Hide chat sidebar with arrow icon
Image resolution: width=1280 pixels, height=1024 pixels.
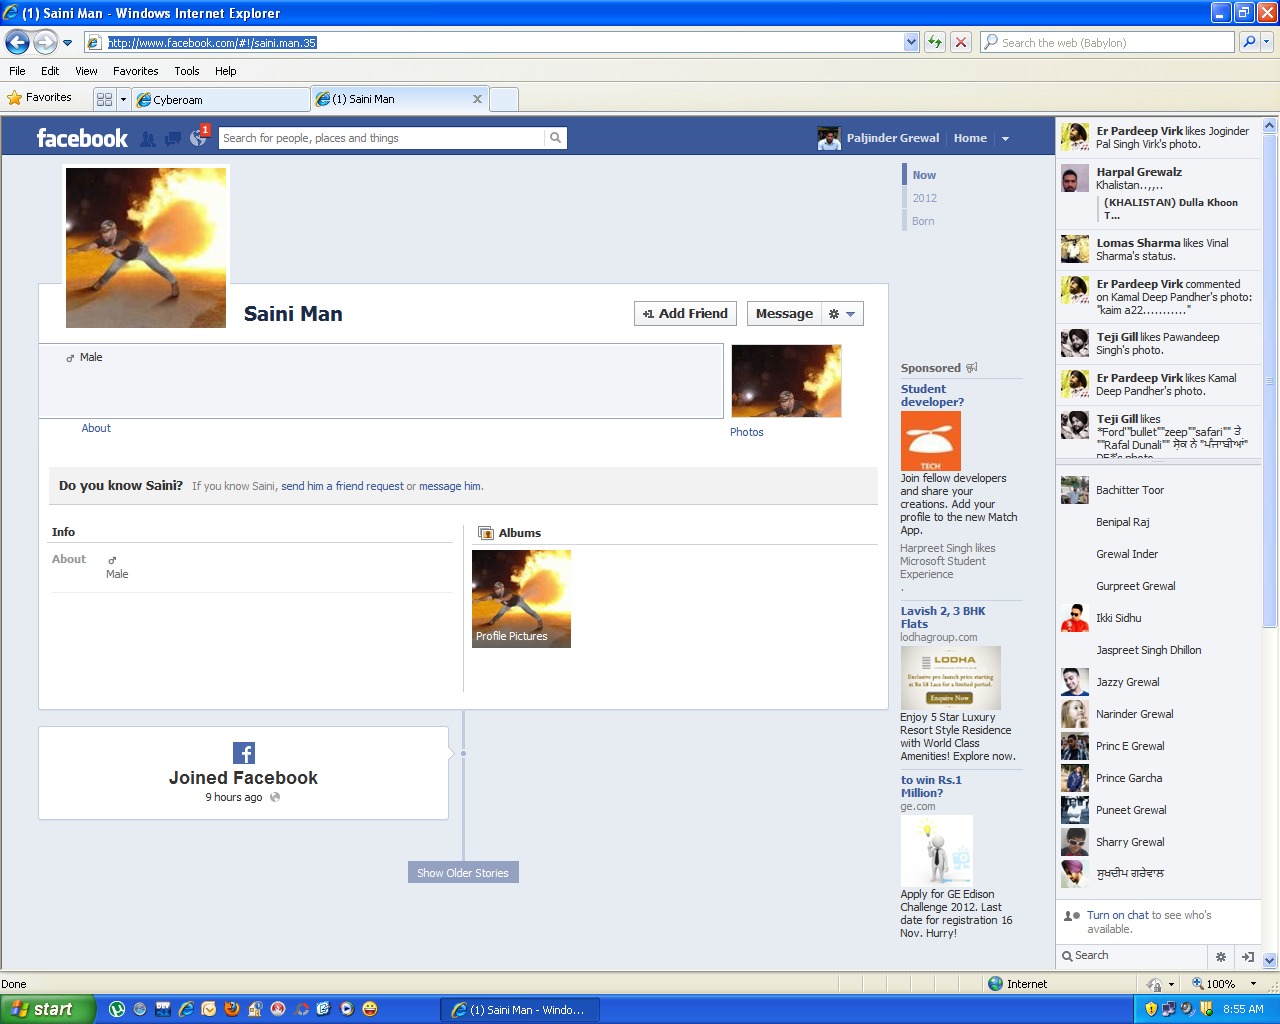(x=1248, y=957)
